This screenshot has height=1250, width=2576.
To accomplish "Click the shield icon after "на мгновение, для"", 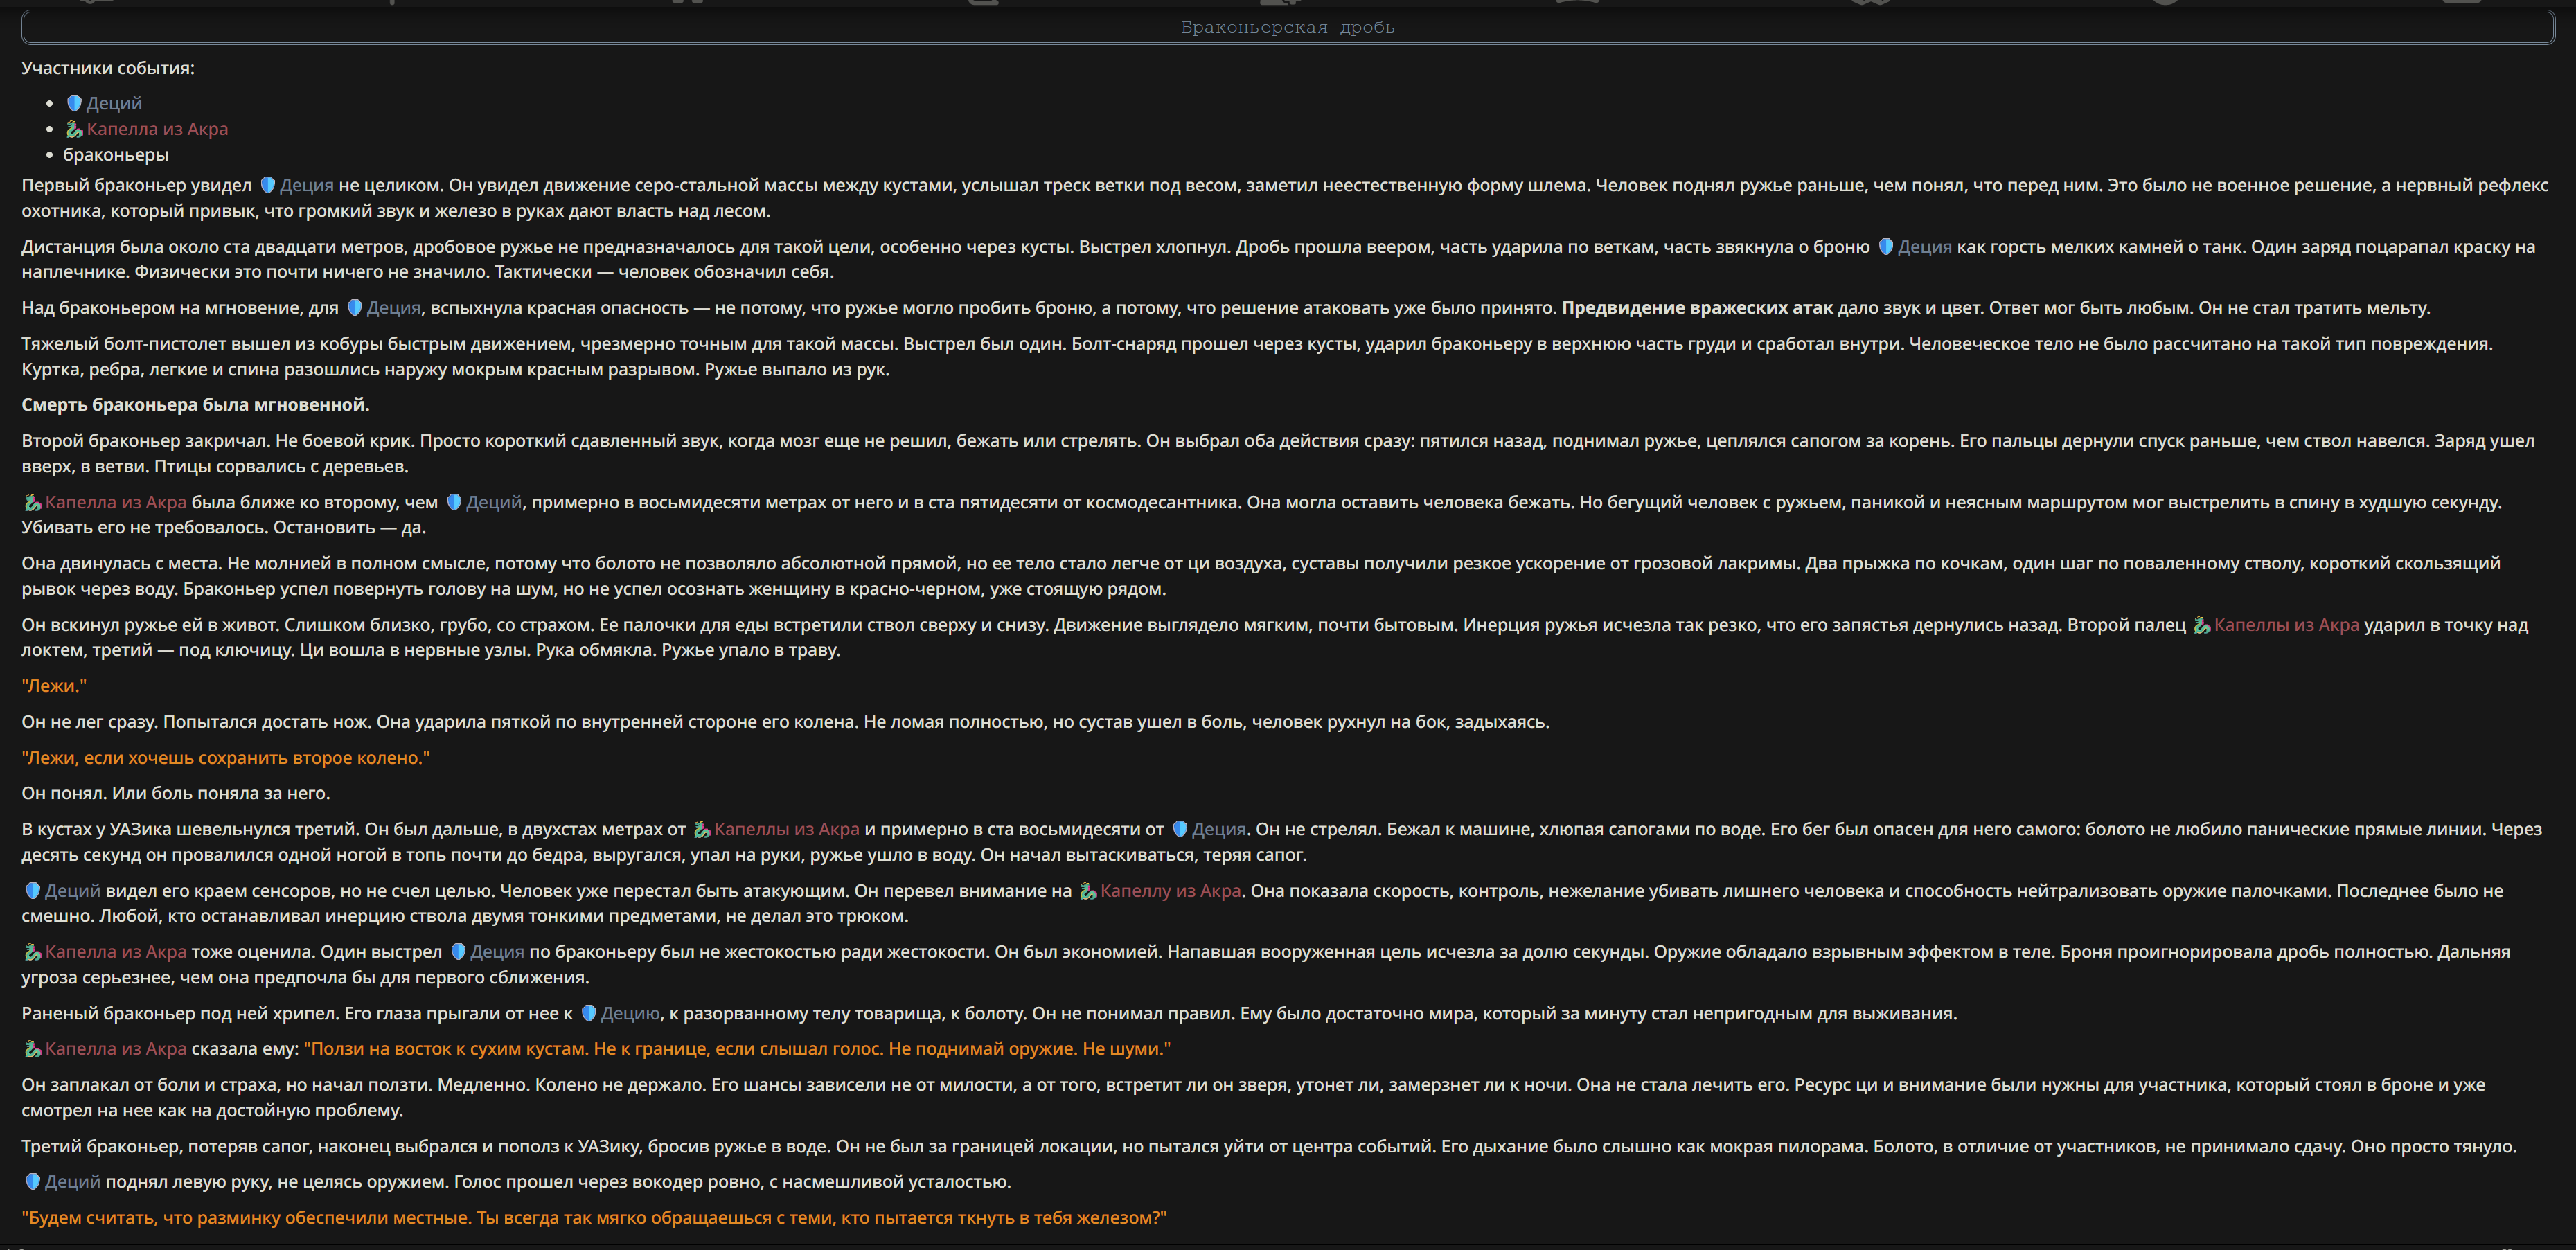I will tap(355, 308).
